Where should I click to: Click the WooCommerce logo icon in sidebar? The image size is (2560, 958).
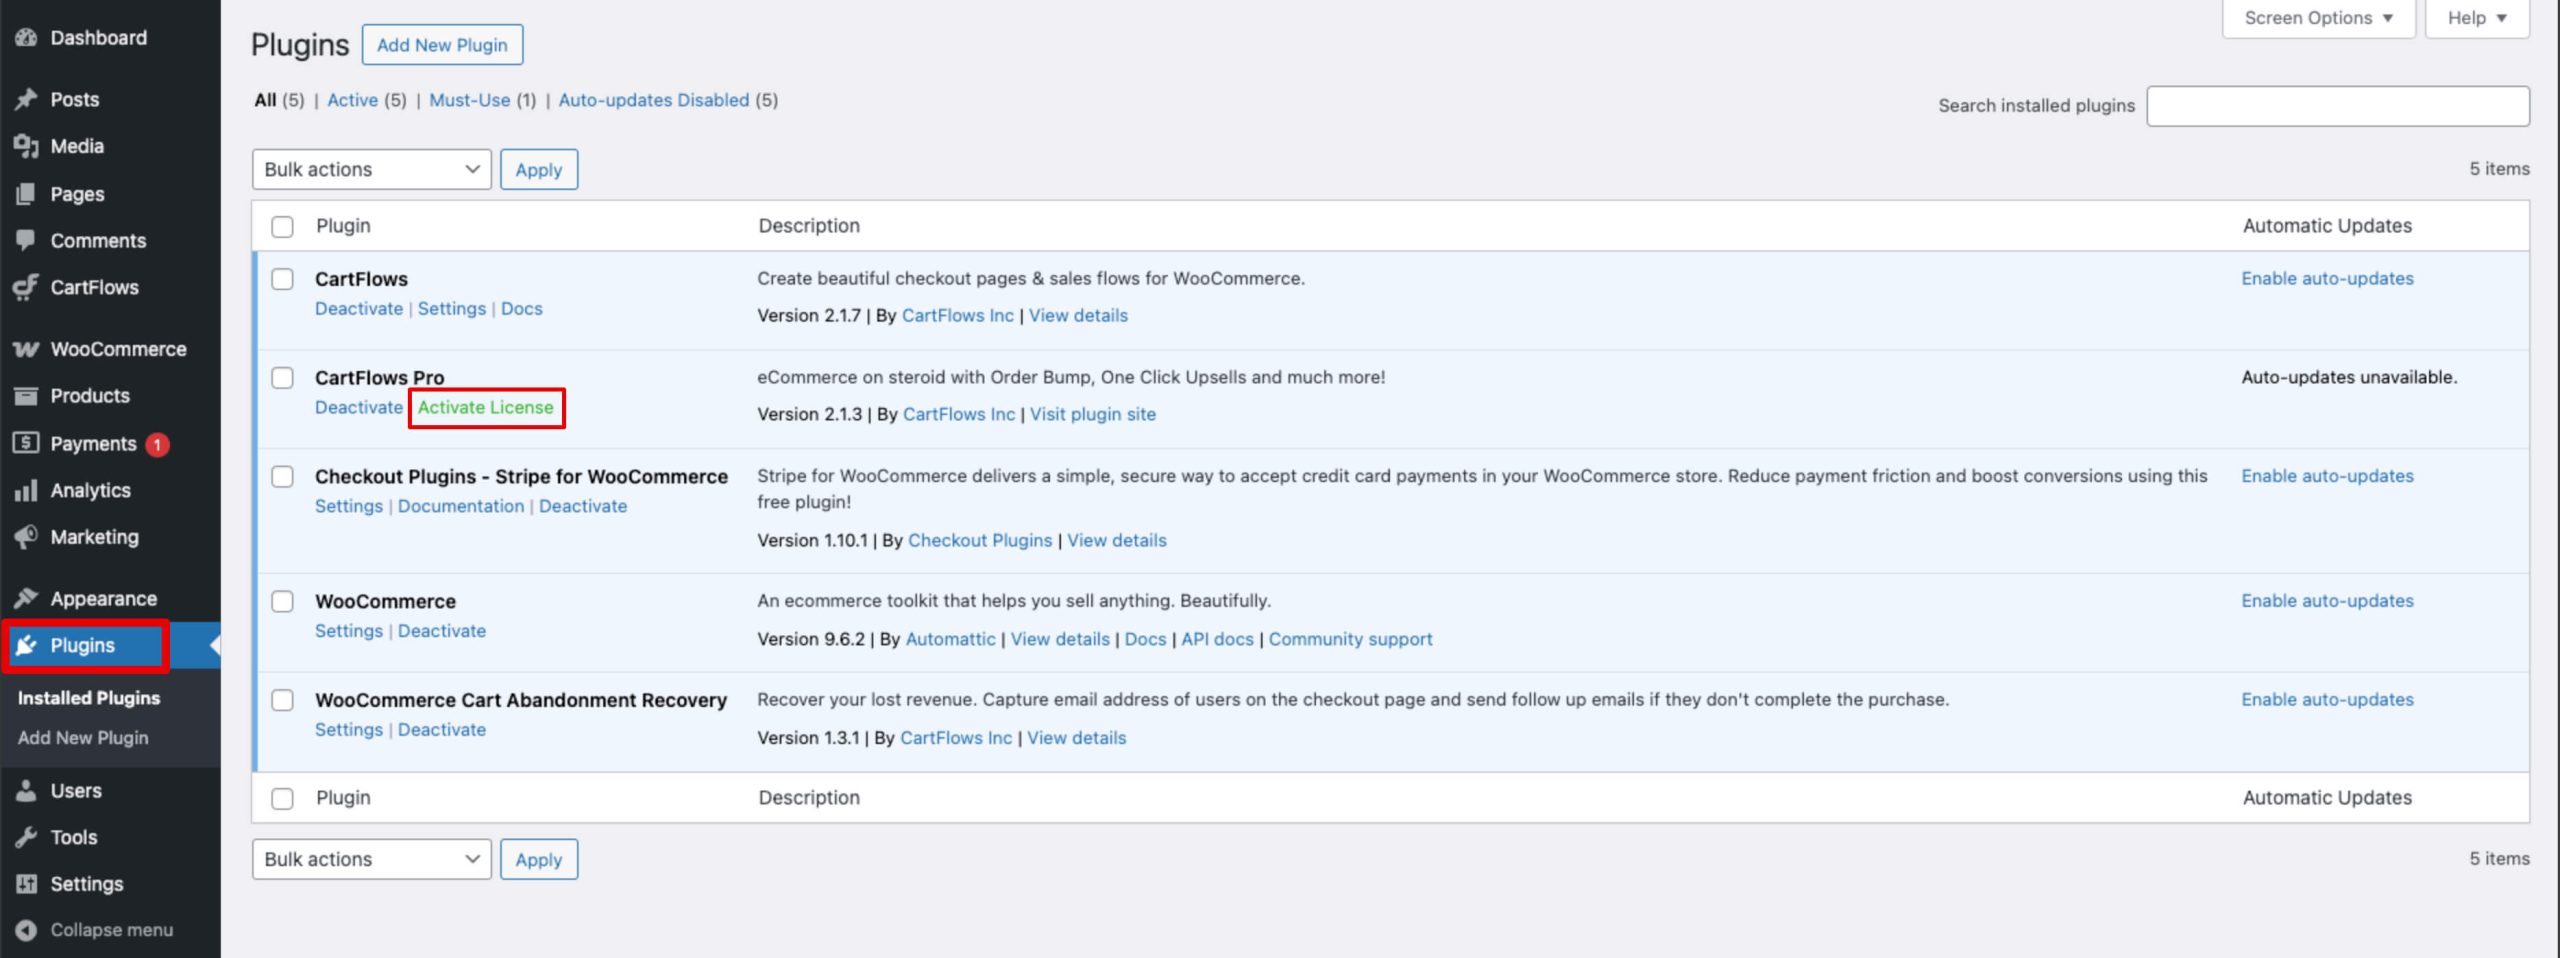pos(26,349)
